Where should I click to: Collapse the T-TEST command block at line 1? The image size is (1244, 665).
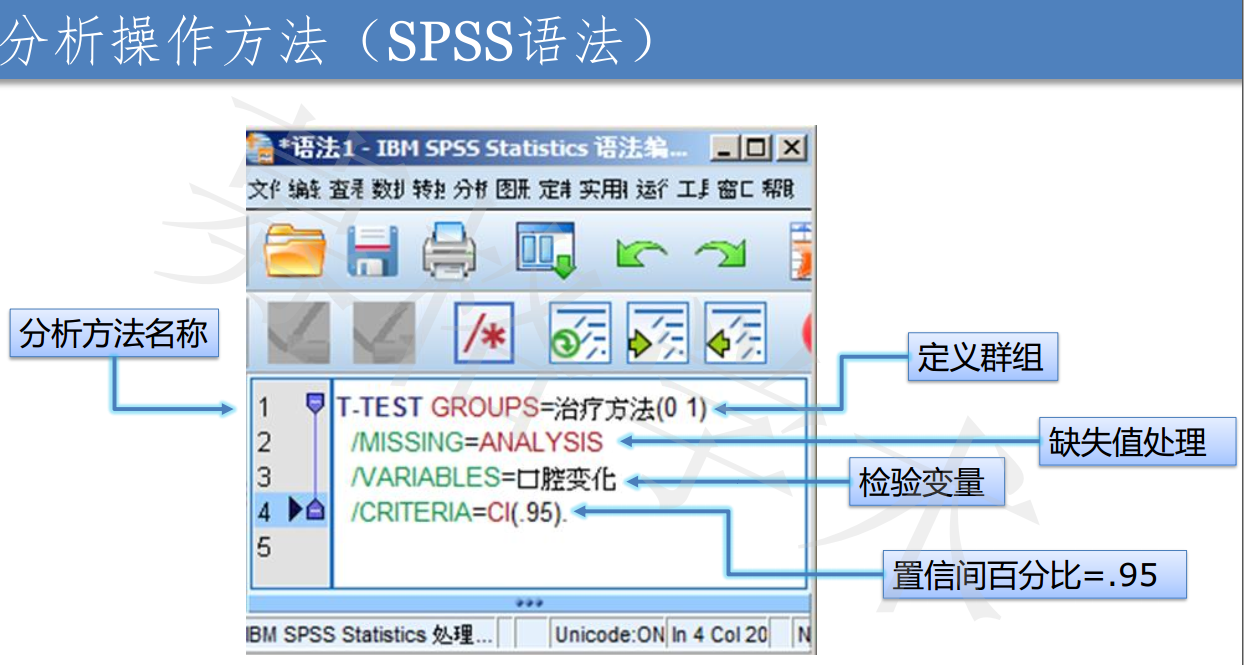click(x=315, y=404)
